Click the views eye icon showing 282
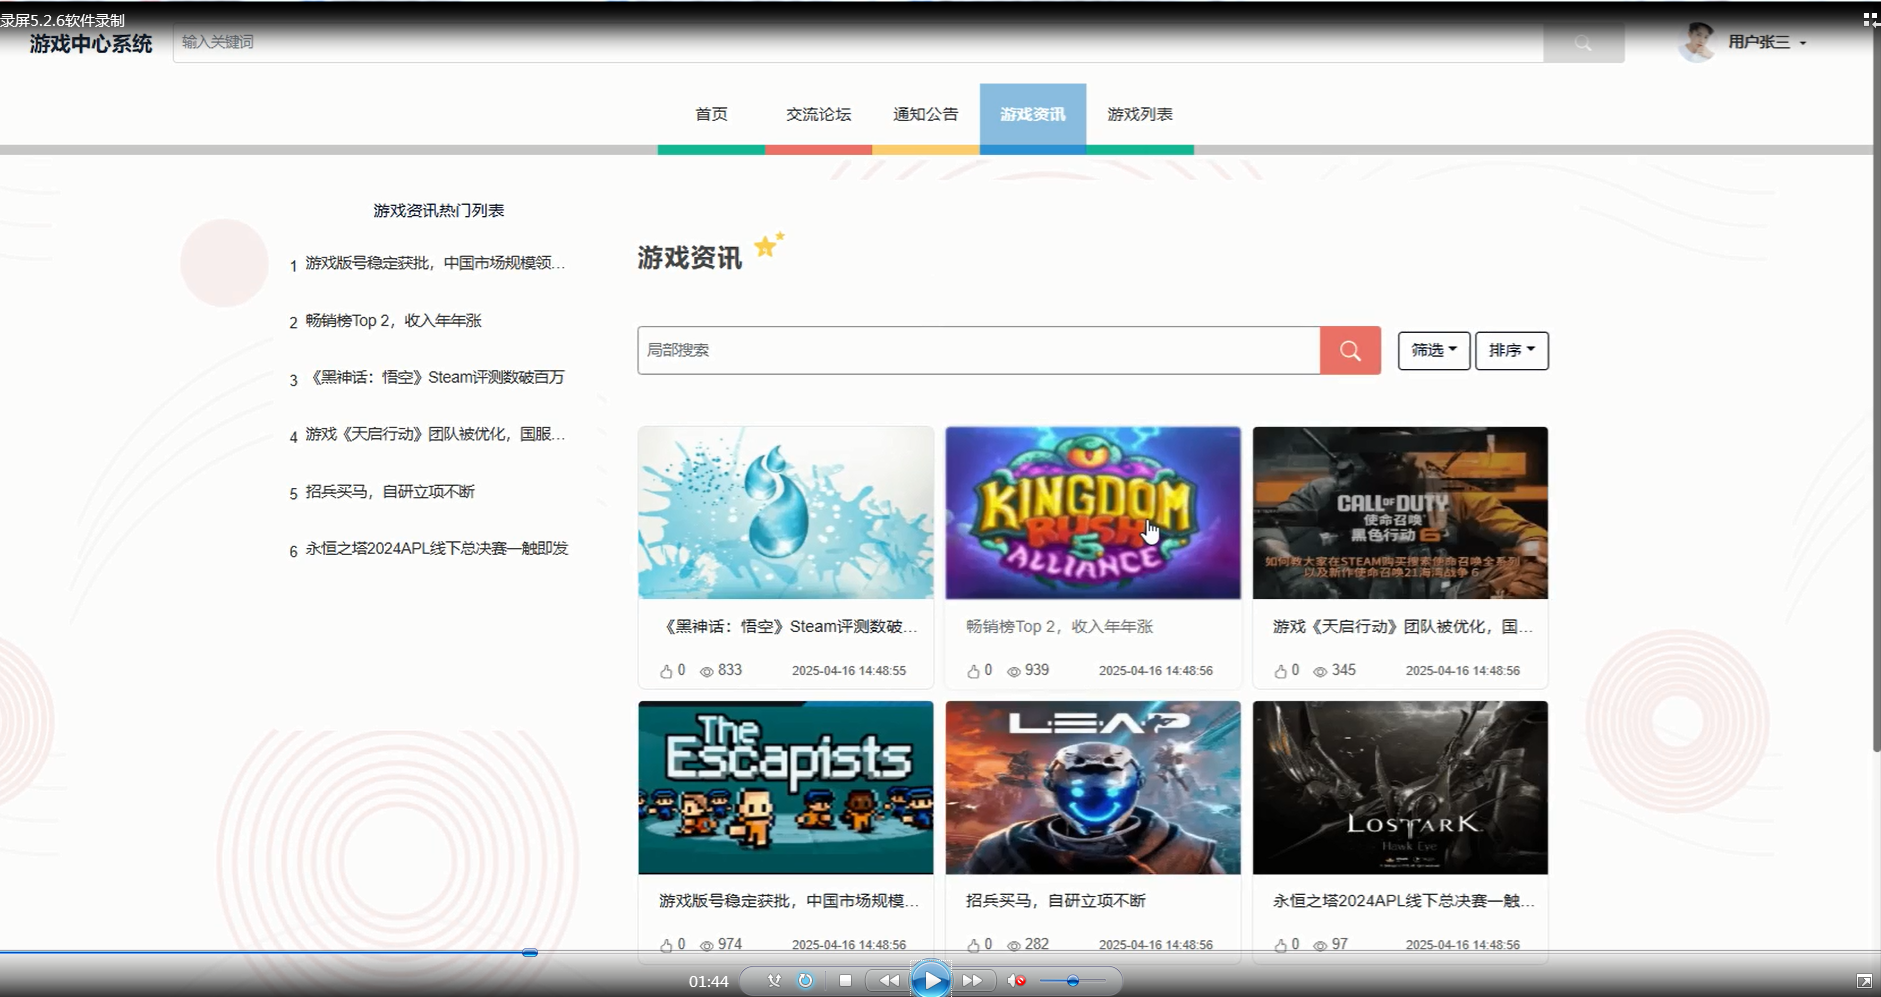Screen dimensions: 1881x997 1014,946
